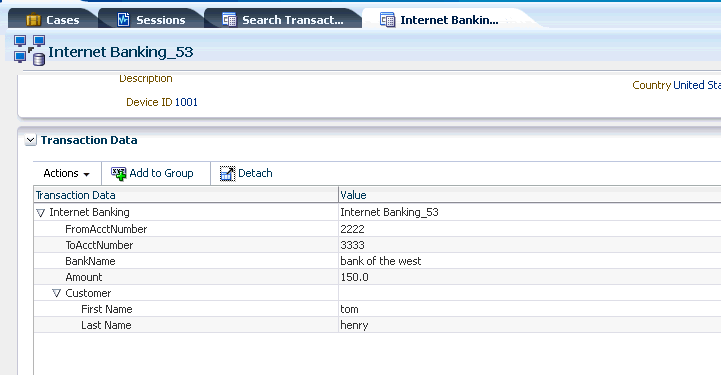The width and height of the screenshot is (721, 375).
Task: Collapse the Internet Banking tree node
Action: point(40,213)
